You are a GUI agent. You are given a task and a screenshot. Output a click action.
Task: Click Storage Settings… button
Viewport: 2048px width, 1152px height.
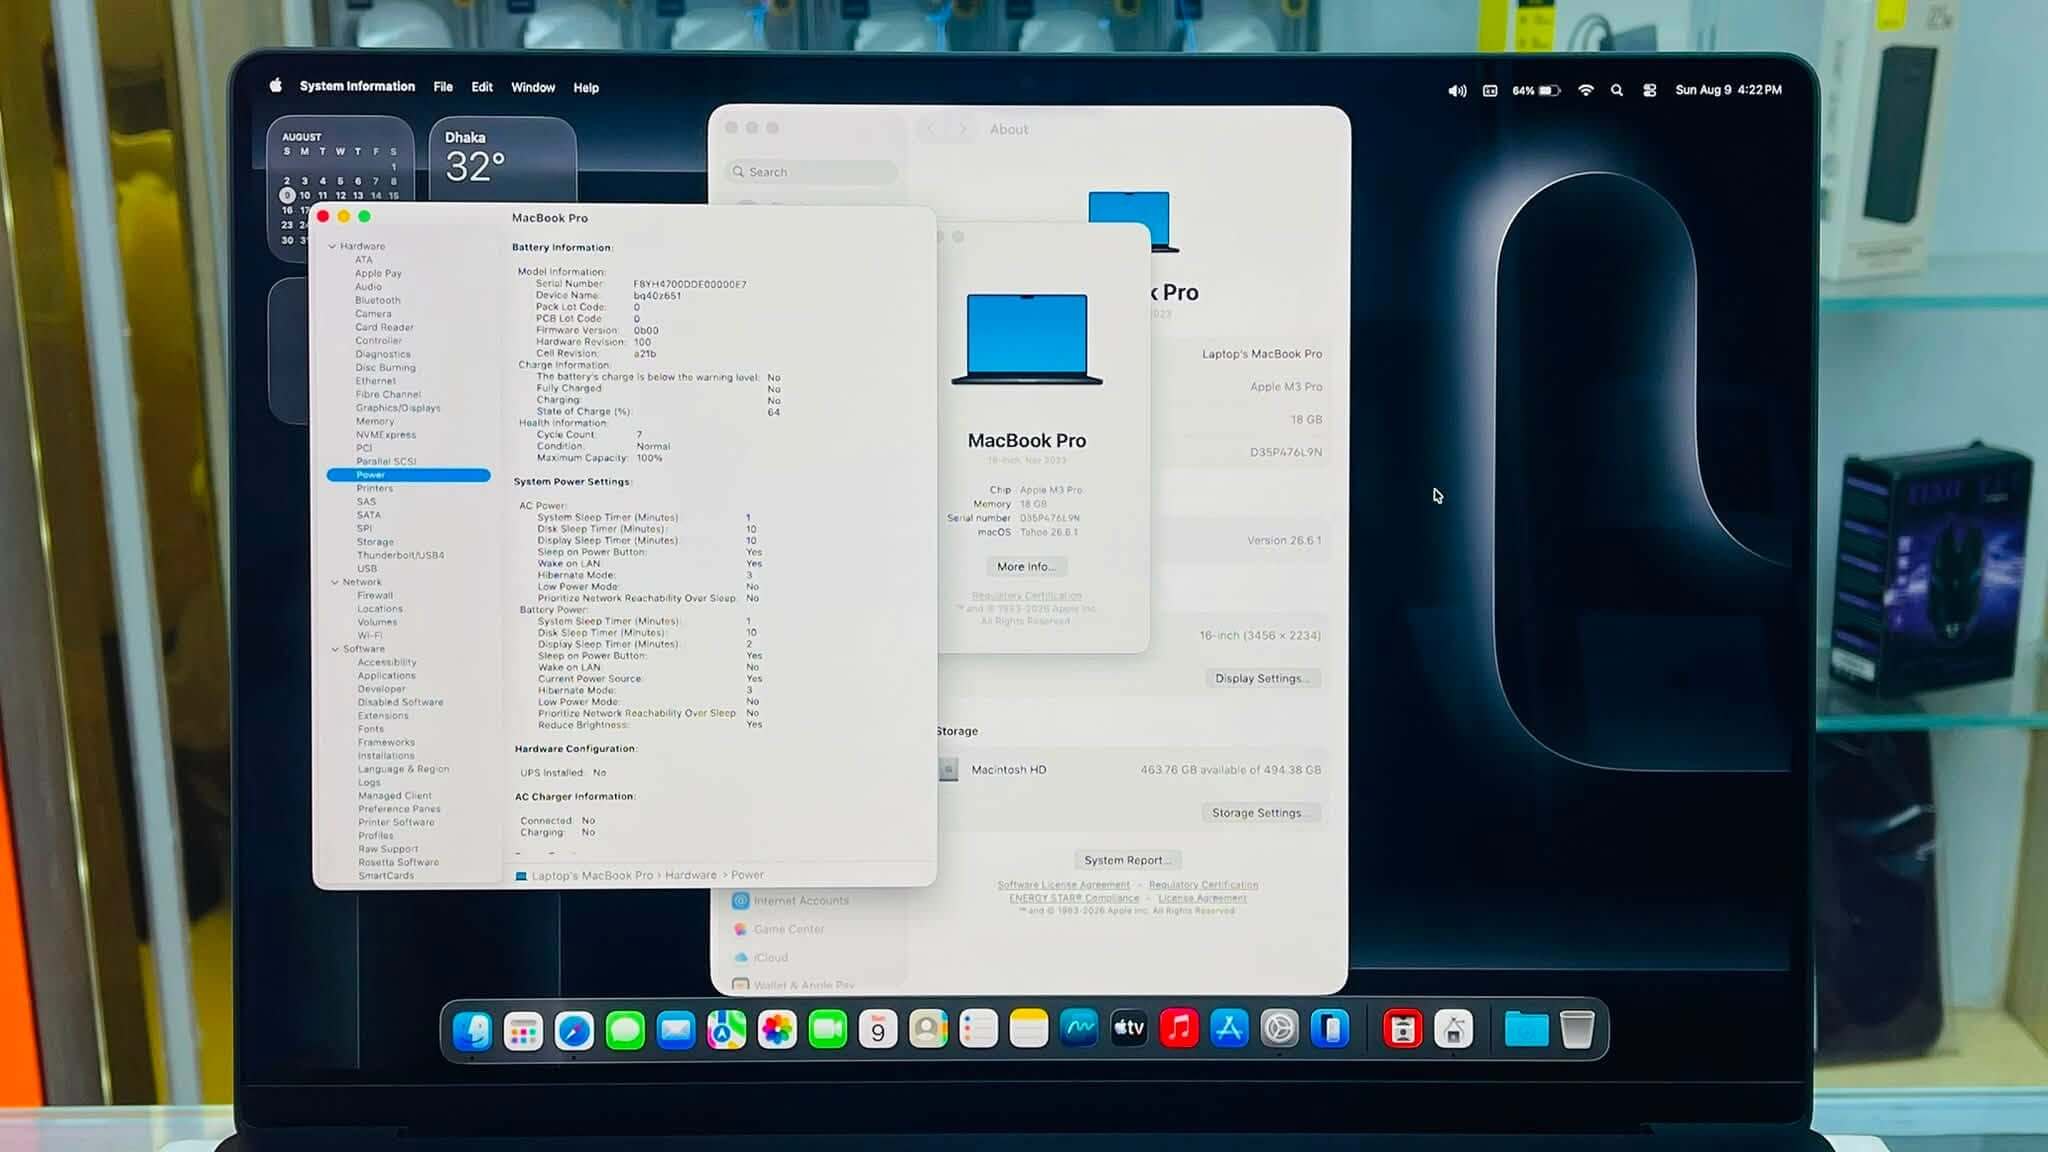[x=1260, y=813]
